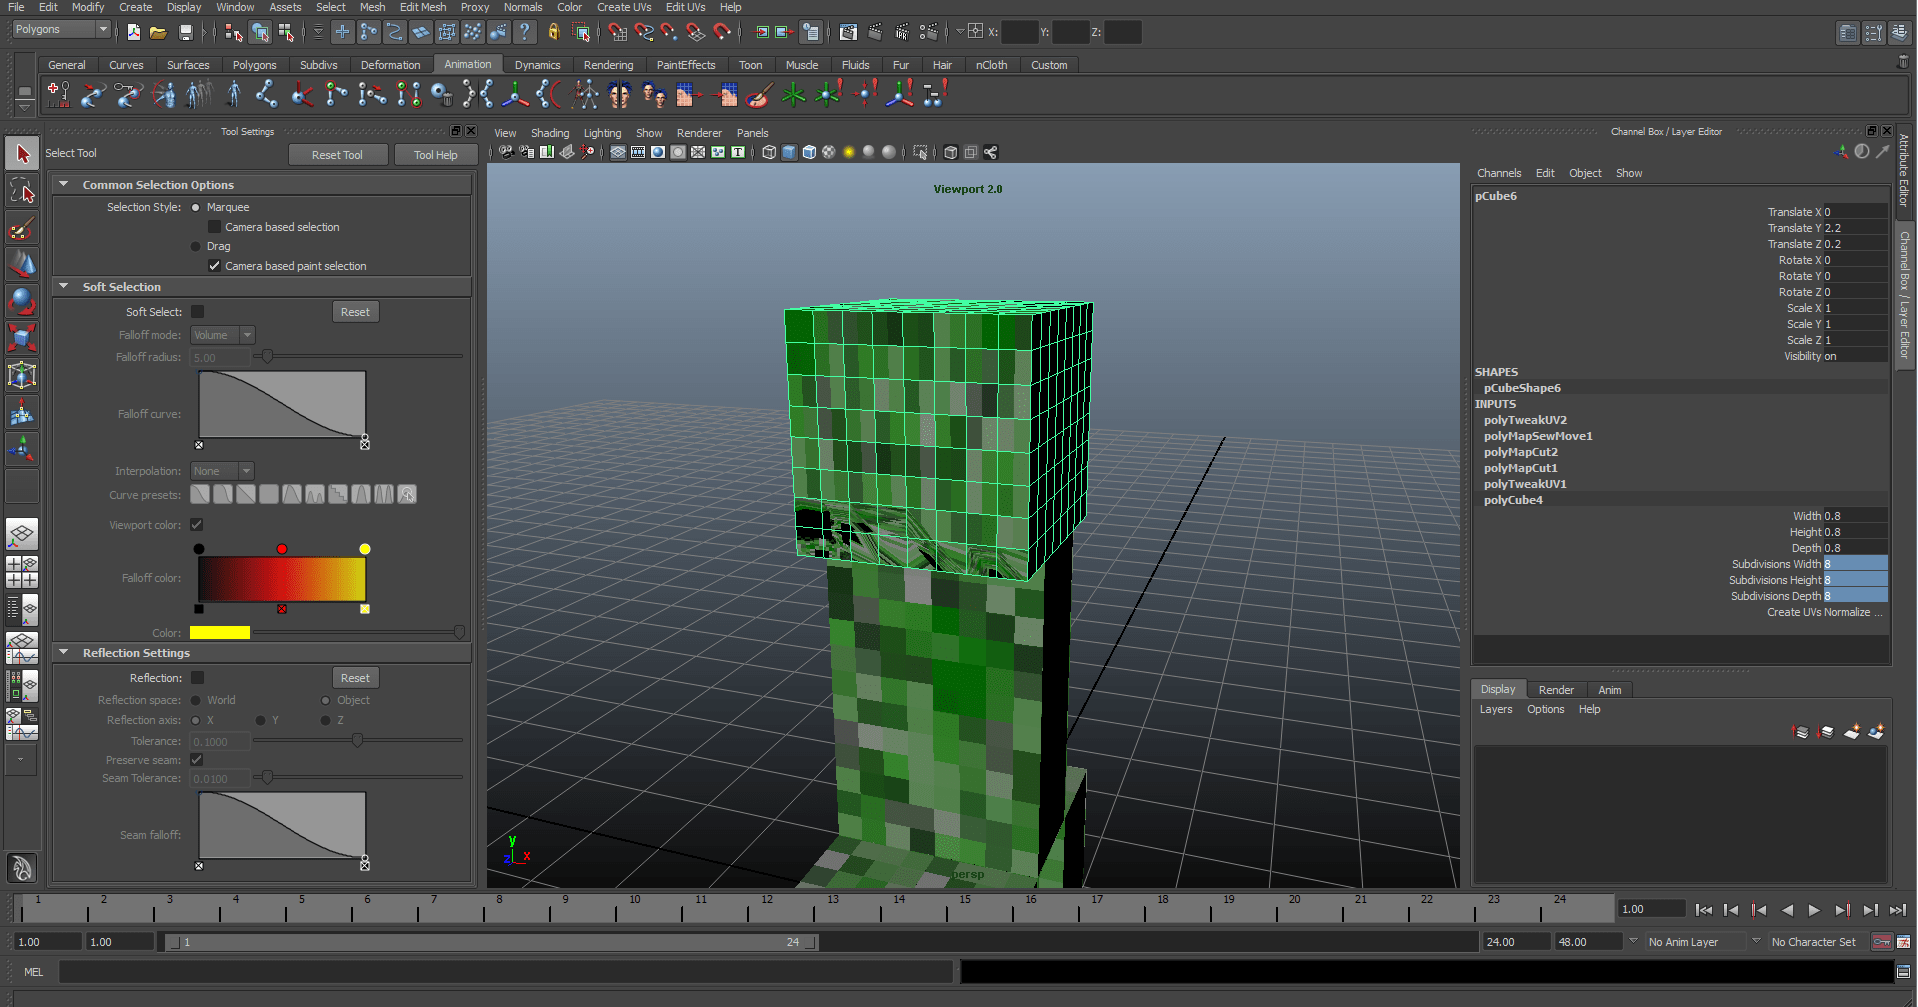Click the Tool Help button
This screenshot has width=1918, height=1007.
[x=436, y=155]
